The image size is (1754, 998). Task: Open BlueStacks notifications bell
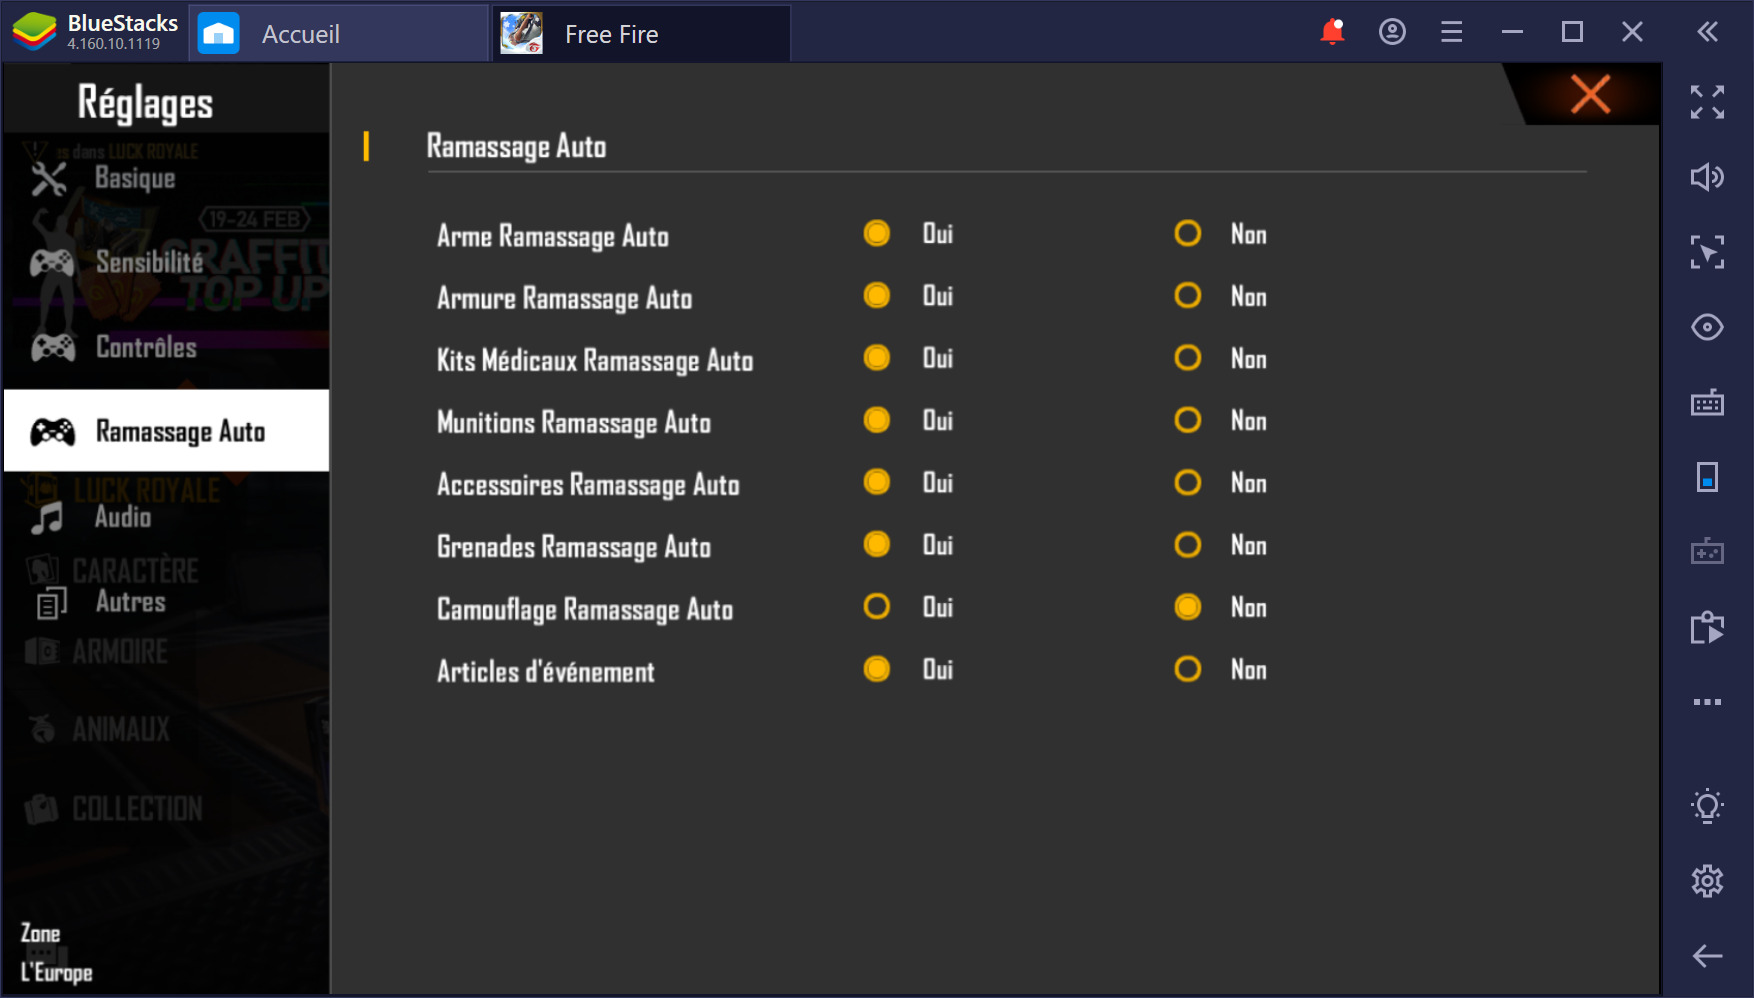(1332, 32)
